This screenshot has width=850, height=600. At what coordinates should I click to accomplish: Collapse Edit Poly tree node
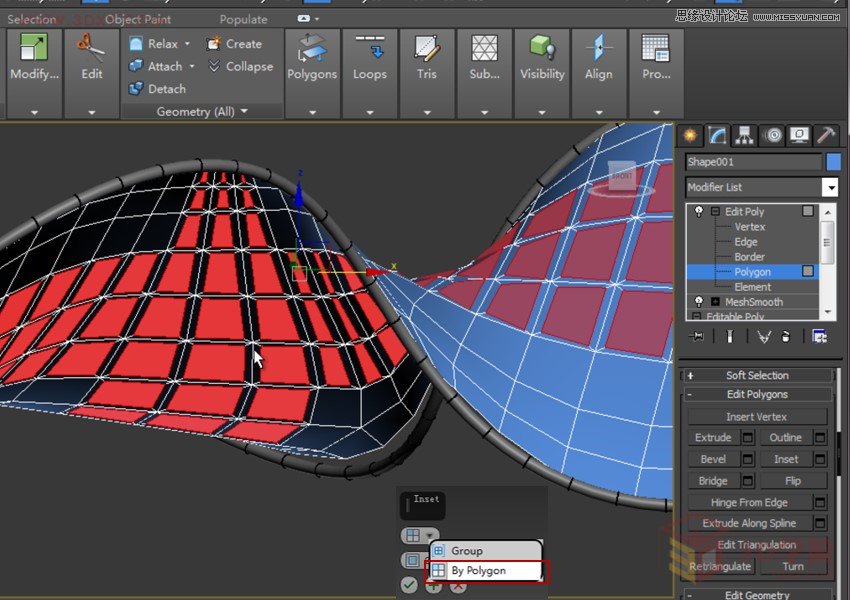pos(715,211)
